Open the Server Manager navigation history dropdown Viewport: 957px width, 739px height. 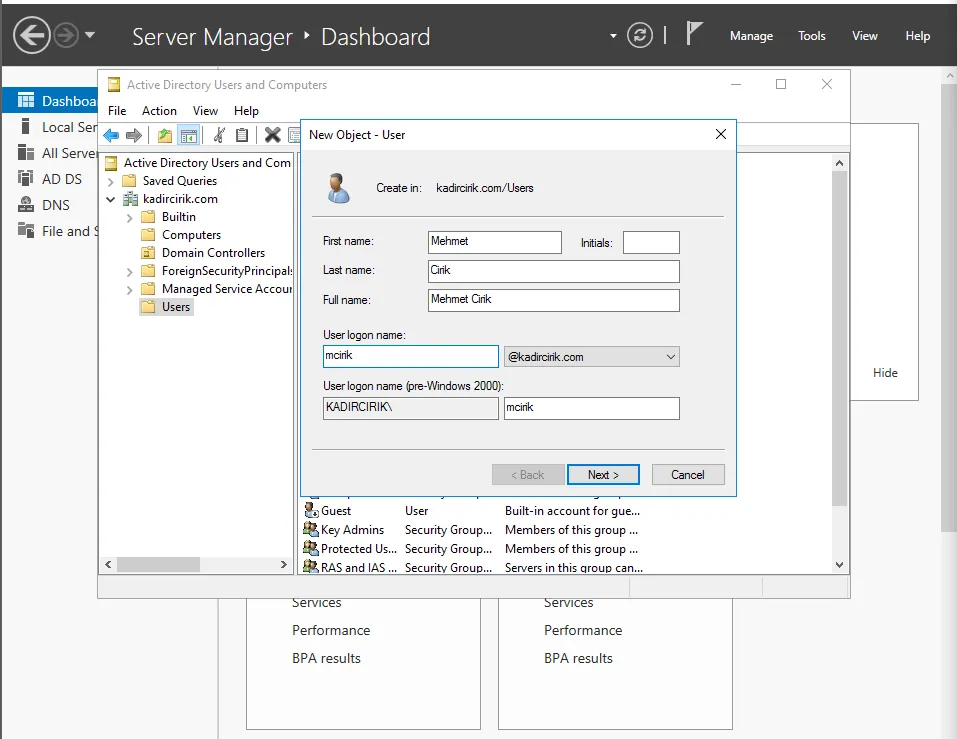point(90,35)
